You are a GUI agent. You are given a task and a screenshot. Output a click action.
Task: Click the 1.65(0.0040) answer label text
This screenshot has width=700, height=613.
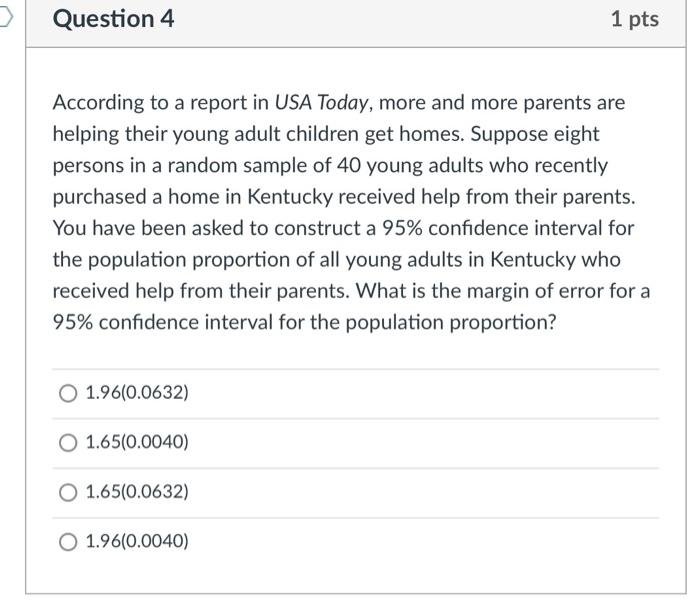pyautogui.click(x=137, y=443)
